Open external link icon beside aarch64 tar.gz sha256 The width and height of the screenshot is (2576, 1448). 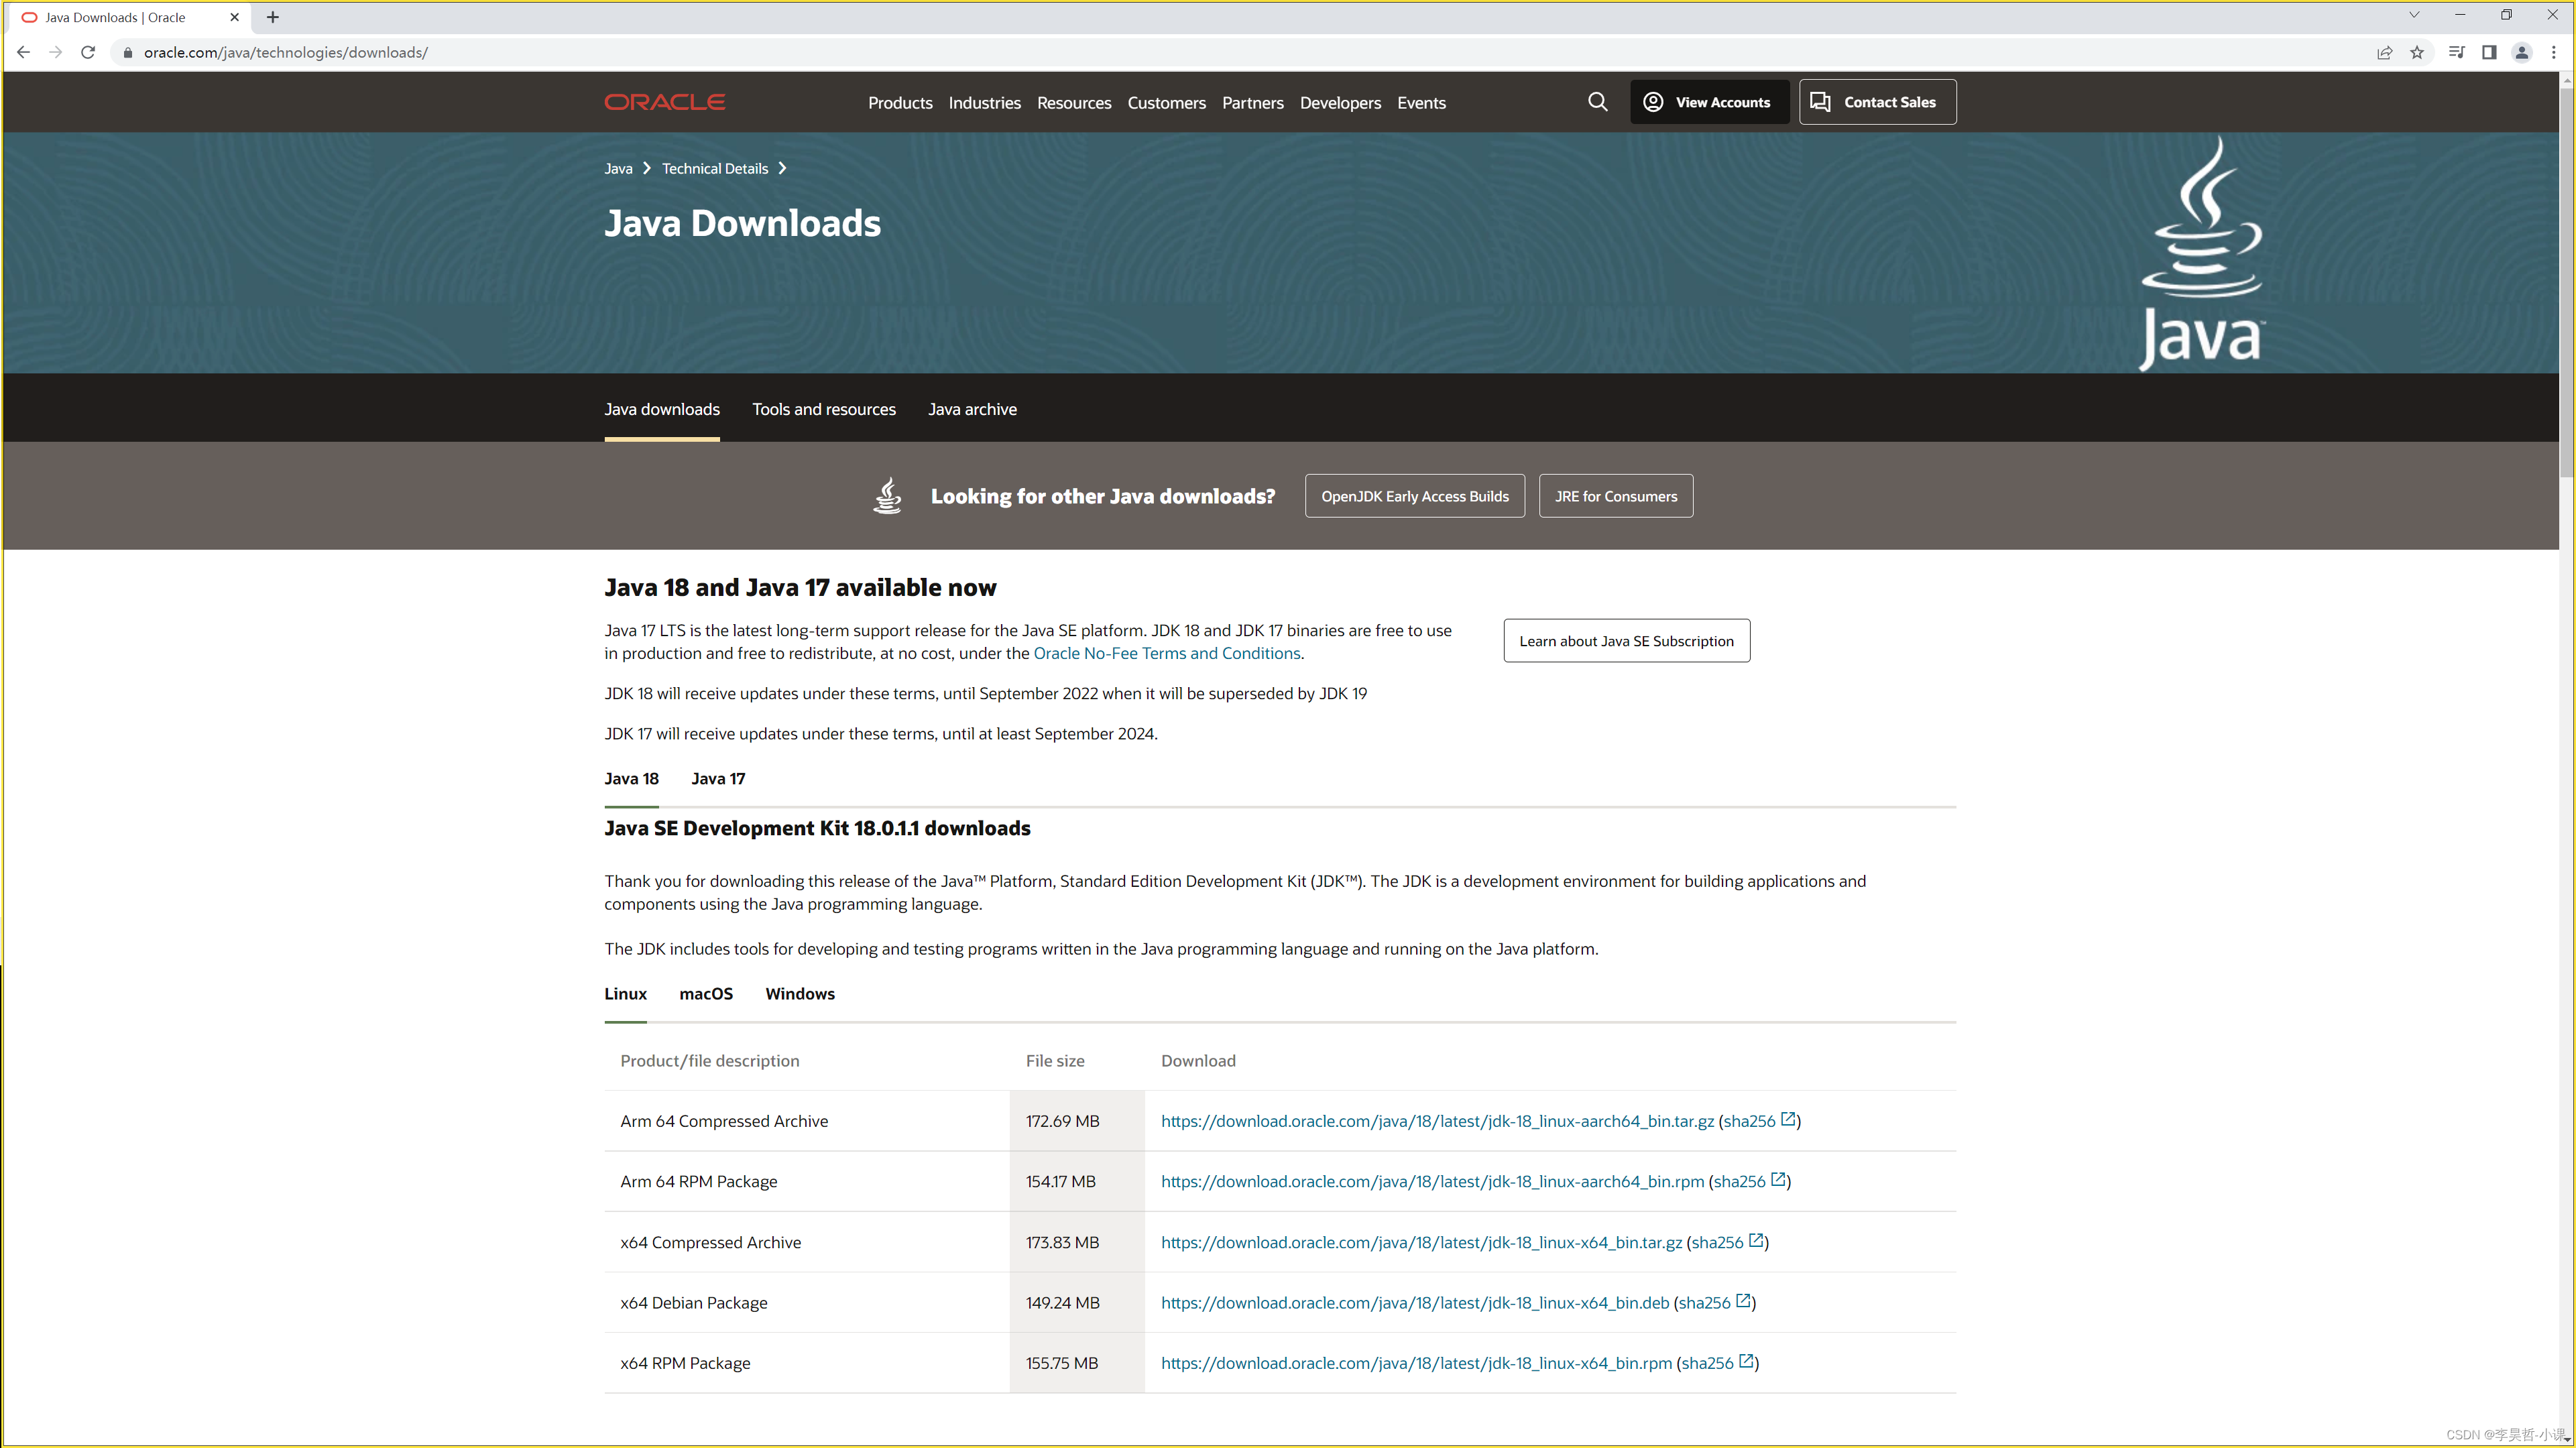tap(1790, 1119)
